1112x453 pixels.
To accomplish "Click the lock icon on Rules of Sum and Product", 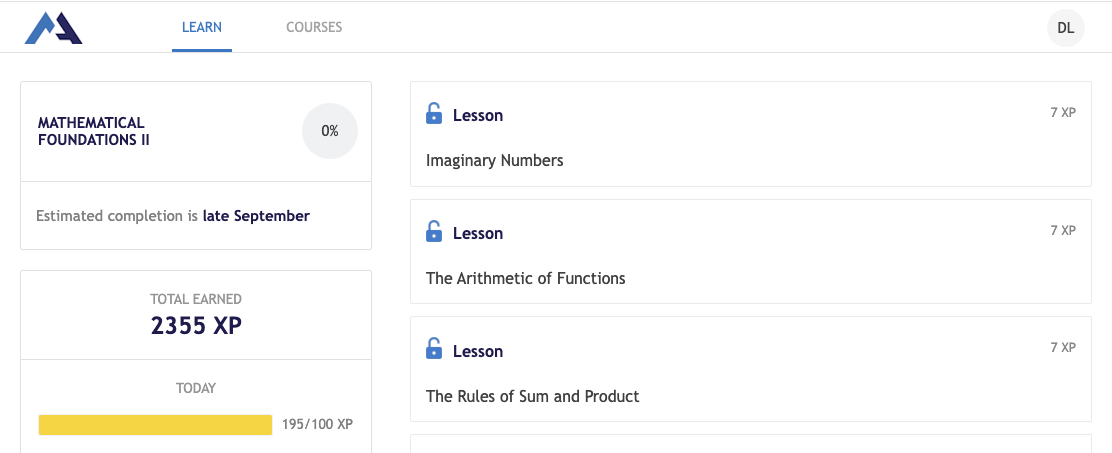I will 434,350.
